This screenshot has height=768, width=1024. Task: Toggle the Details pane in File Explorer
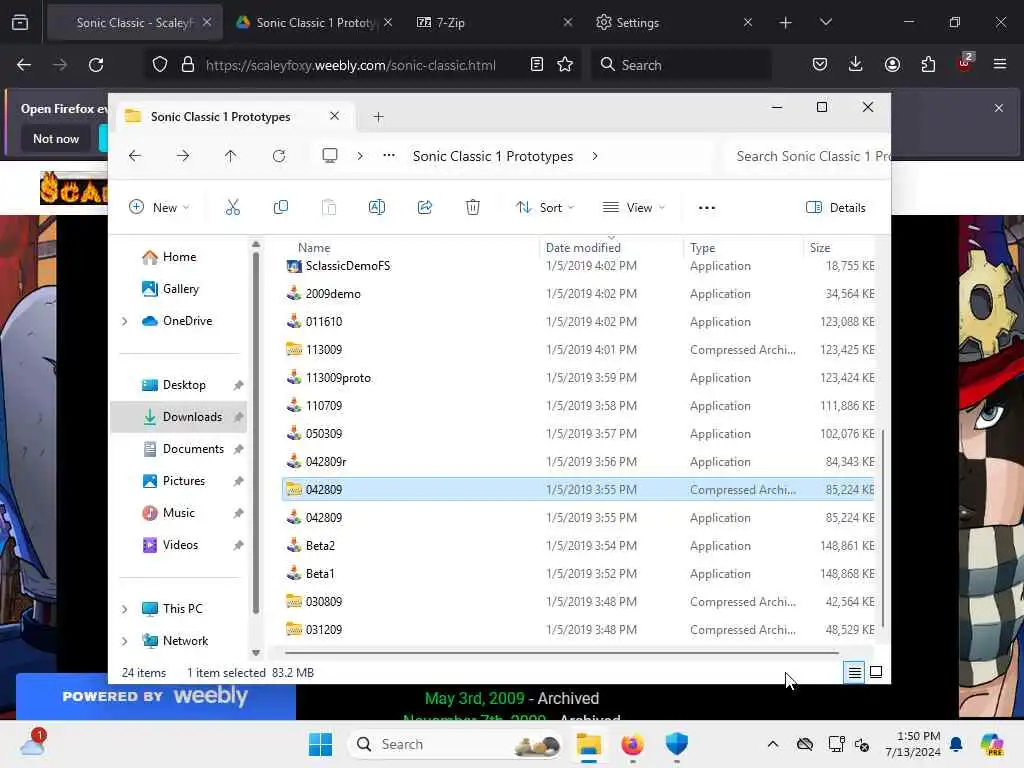click(836, 208)
